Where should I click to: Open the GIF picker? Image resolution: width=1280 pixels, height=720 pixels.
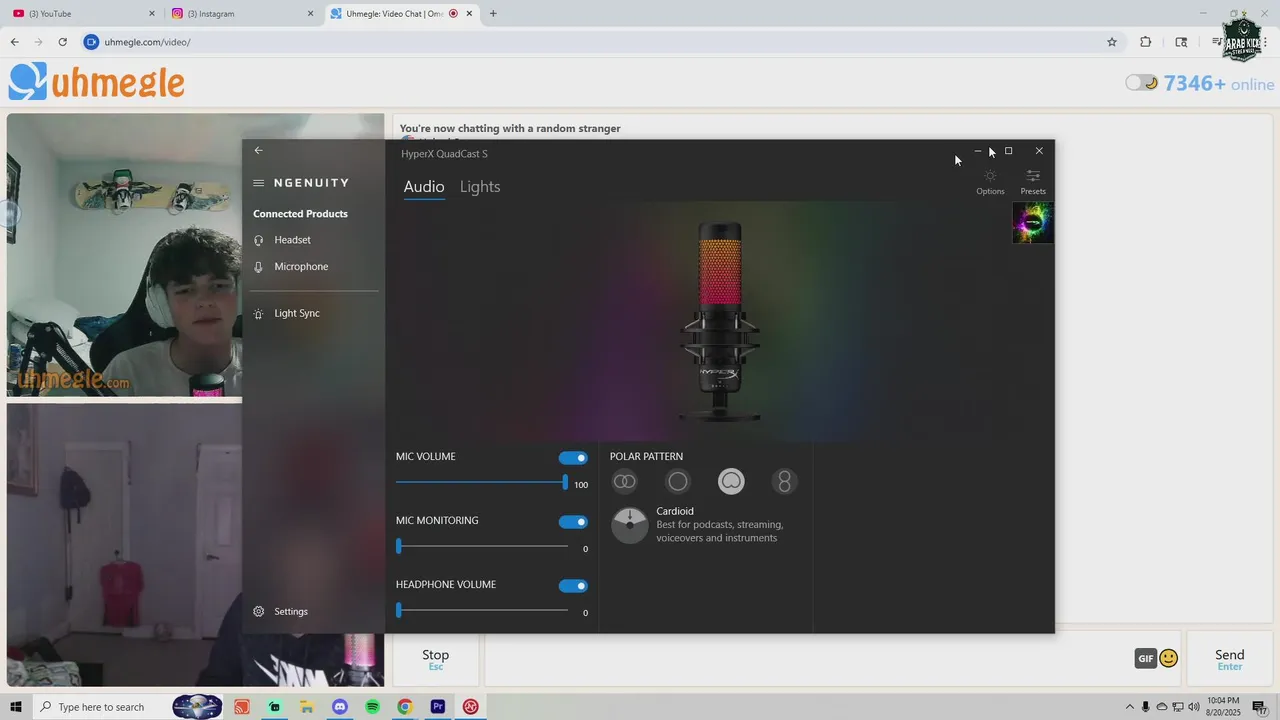1146,658
